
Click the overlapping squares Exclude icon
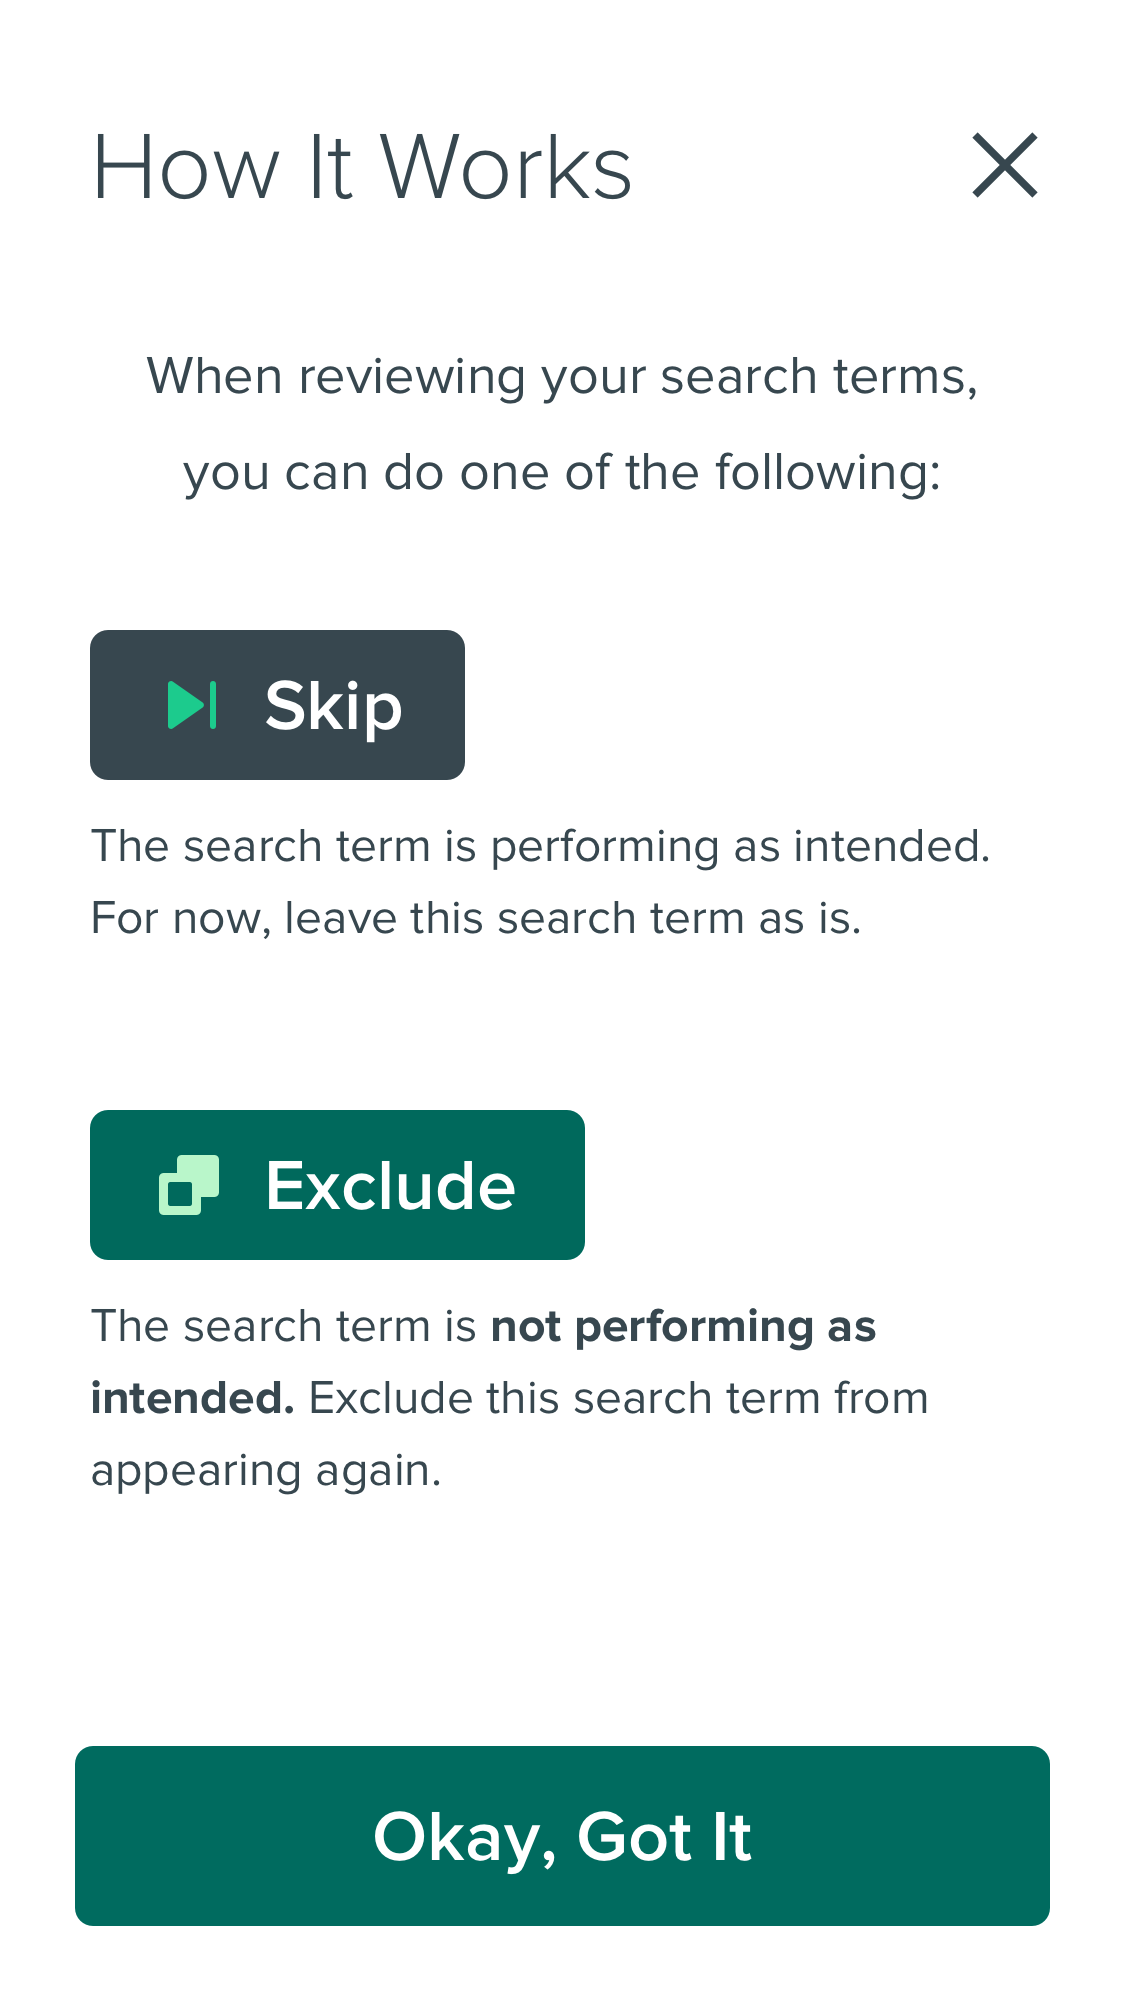click(189, 1185)
